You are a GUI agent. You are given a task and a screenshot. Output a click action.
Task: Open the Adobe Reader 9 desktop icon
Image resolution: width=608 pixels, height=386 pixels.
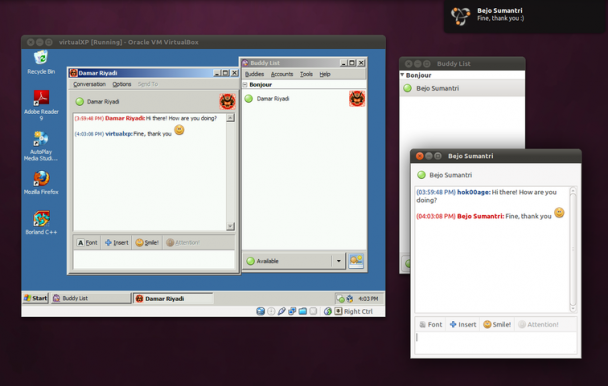[x=41, y=105]
